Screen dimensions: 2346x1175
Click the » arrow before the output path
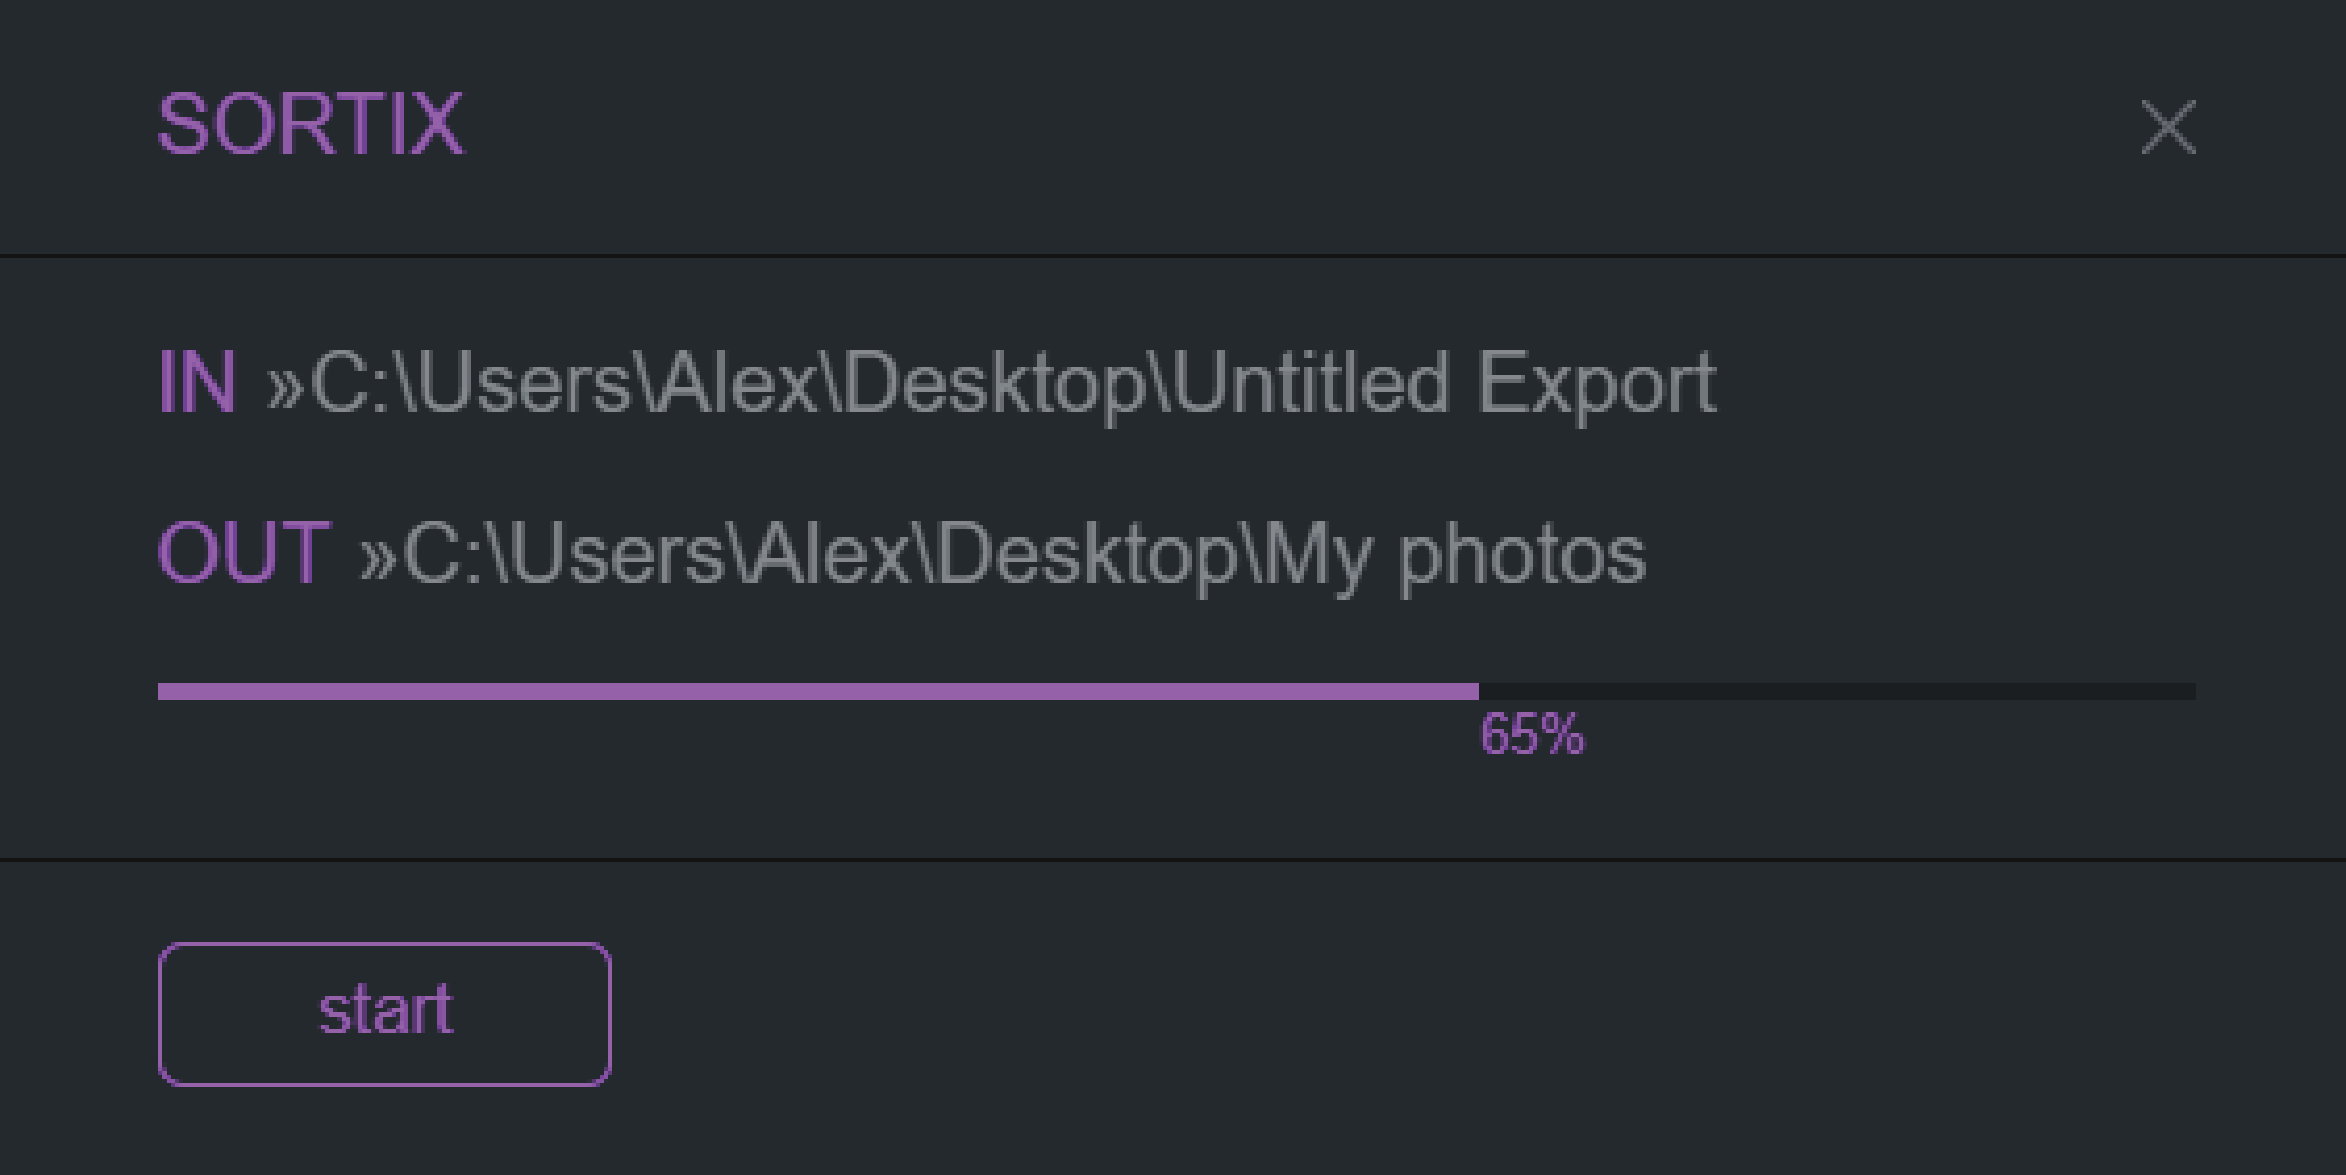point(378,556)
